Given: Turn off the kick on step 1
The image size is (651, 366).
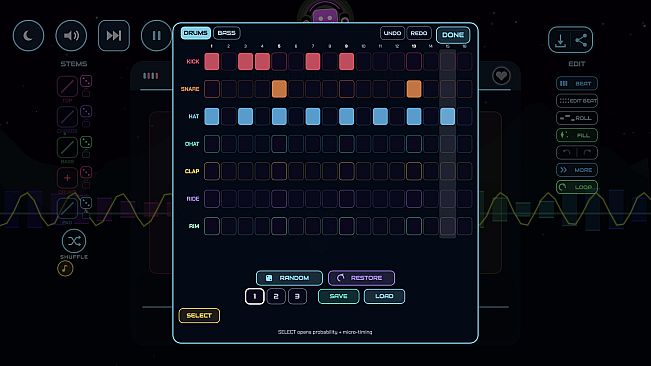Looking at the screenshot, I should 212,61.
